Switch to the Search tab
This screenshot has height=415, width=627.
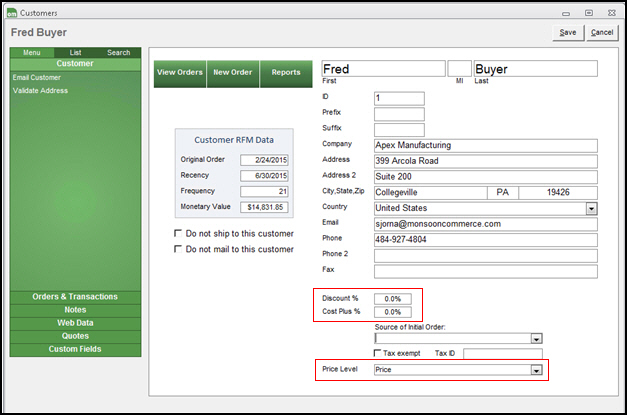point(118,52)
